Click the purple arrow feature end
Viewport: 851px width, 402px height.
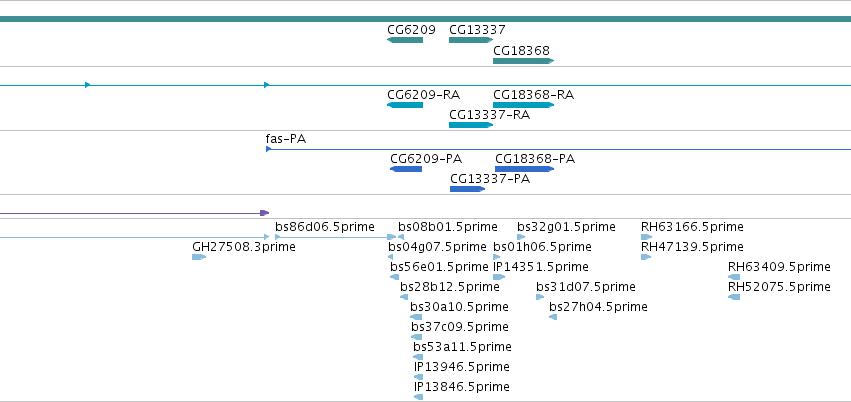[x=264, y=213]
